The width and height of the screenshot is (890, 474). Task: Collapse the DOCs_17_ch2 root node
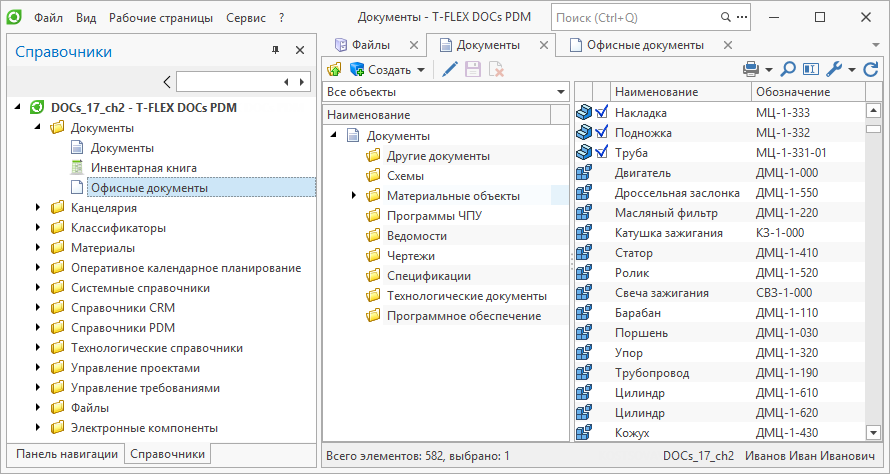[x=18, y=107]
